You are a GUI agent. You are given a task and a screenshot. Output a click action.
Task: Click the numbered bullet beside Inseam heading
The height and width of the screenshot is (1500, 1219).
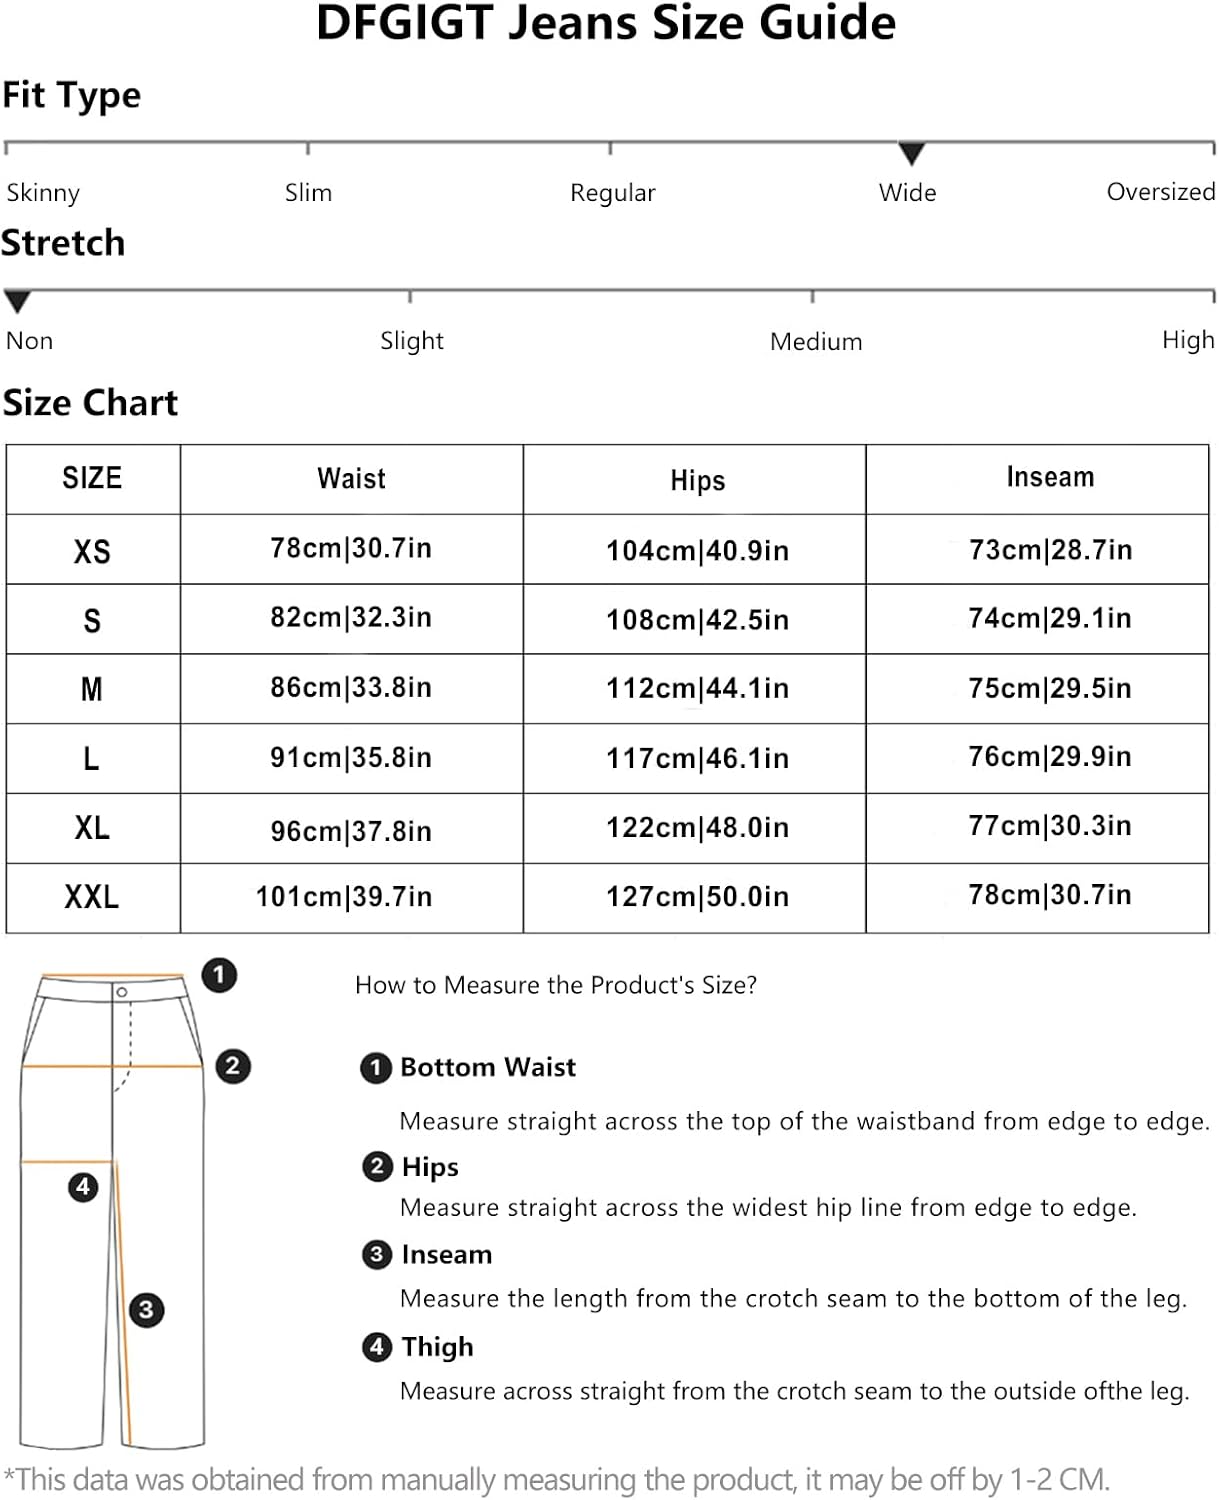coord(377,1255)
